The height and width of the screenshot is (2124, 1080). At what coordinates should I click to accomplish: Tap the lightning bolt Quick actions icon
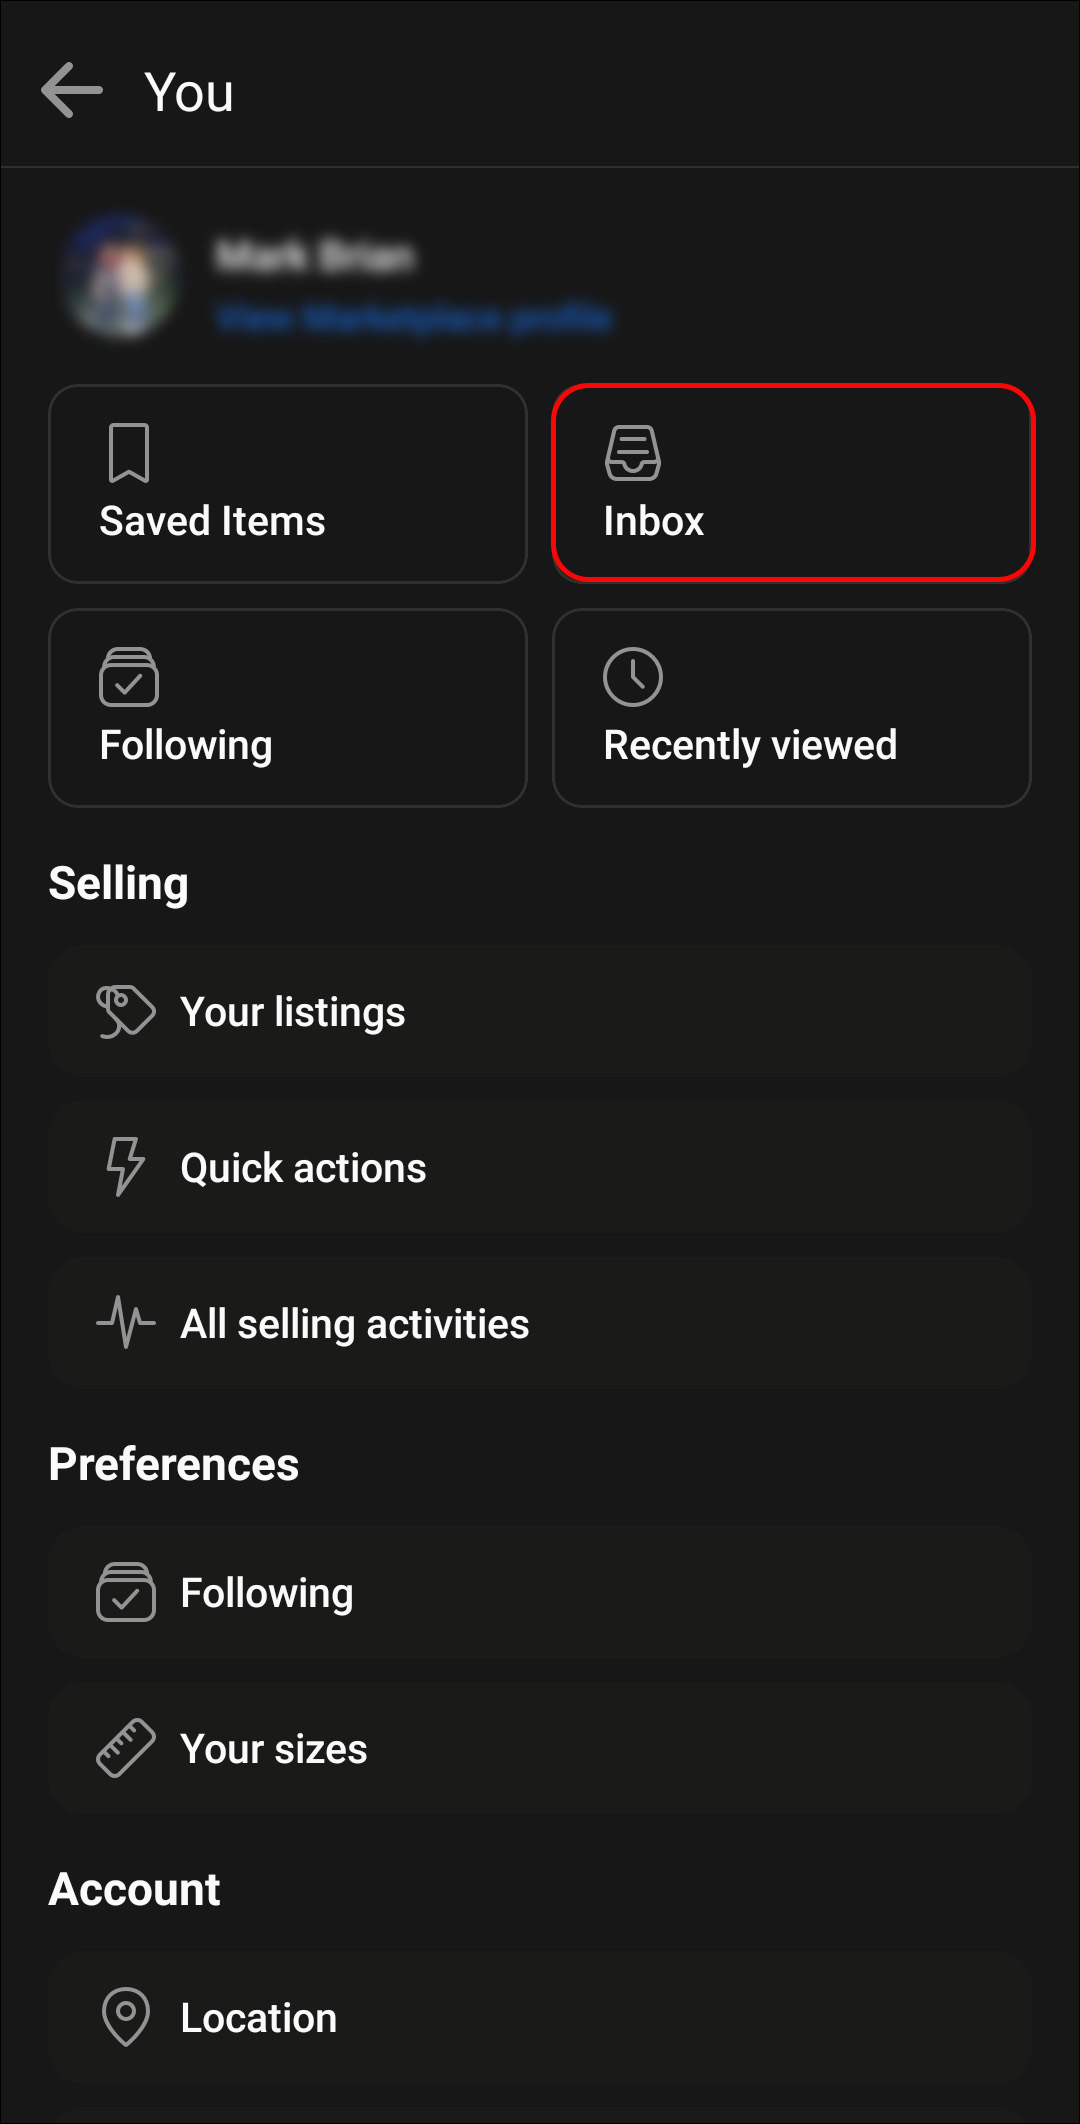tap(125, 1167)
